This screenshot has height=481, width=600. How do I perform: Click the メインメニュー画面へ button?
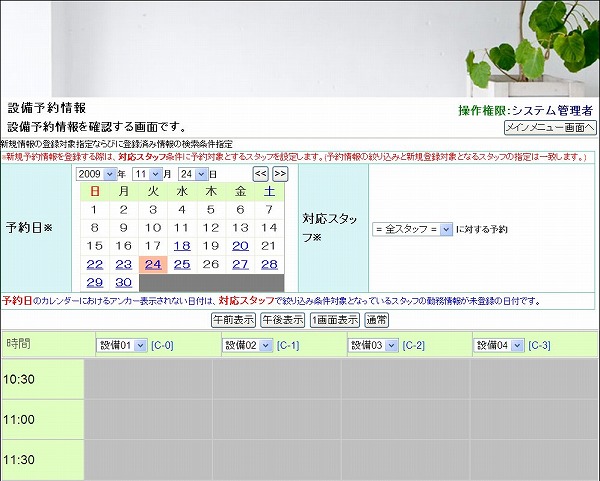tap(549, 128)
